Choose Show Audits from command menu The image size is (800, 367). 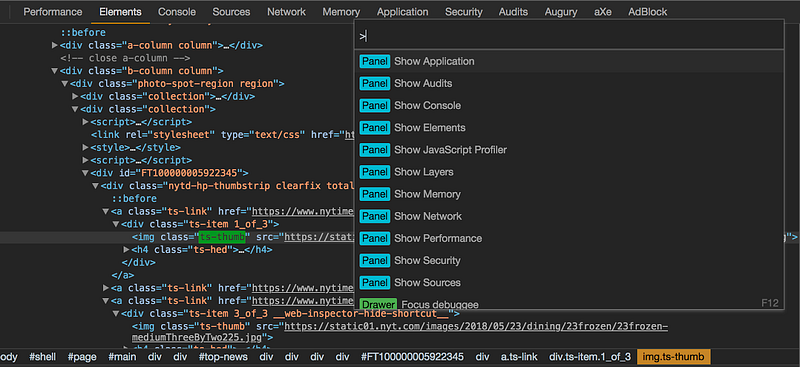pyautogui.click(x=569, y=83)
